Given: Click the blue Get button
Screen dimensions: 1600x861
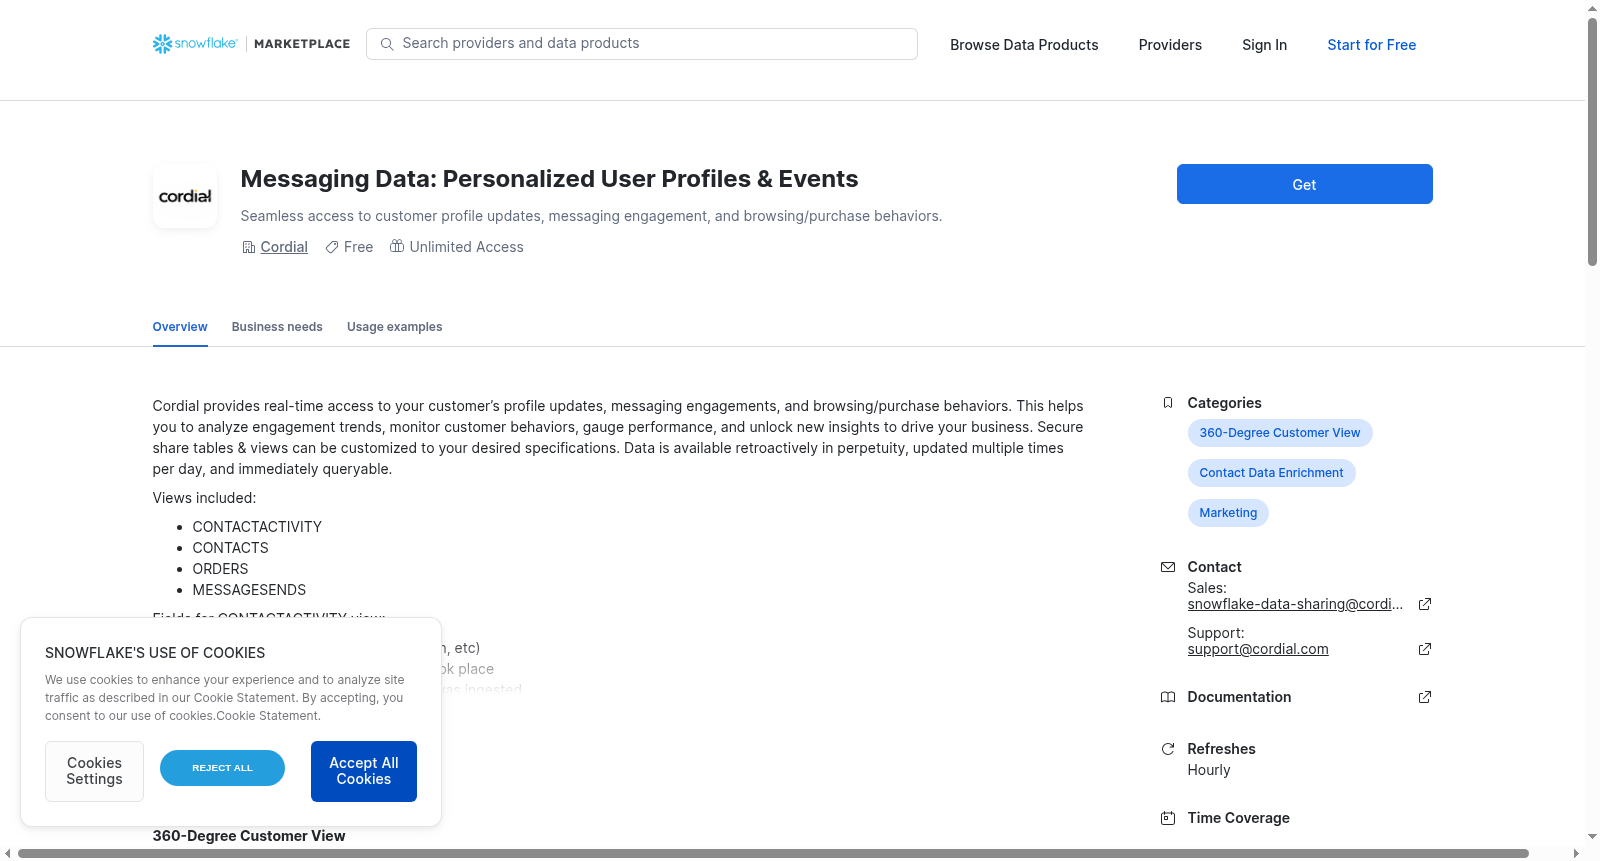Looking at the screenshot, I should [1304, 184].
